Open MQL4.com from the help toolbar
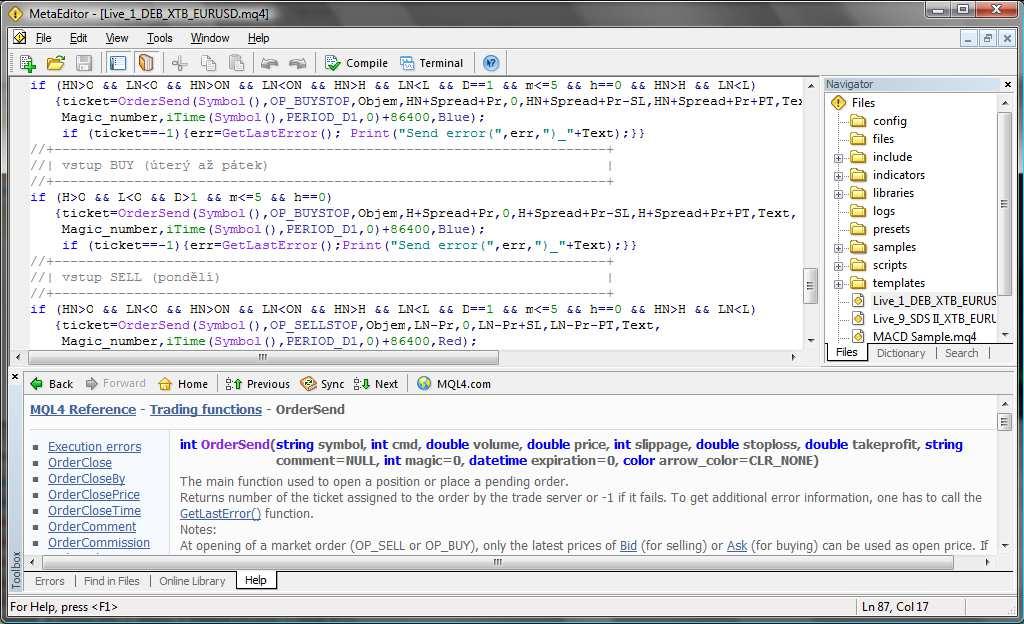This screenshot has height=624, width=1024. coord(454,384)
